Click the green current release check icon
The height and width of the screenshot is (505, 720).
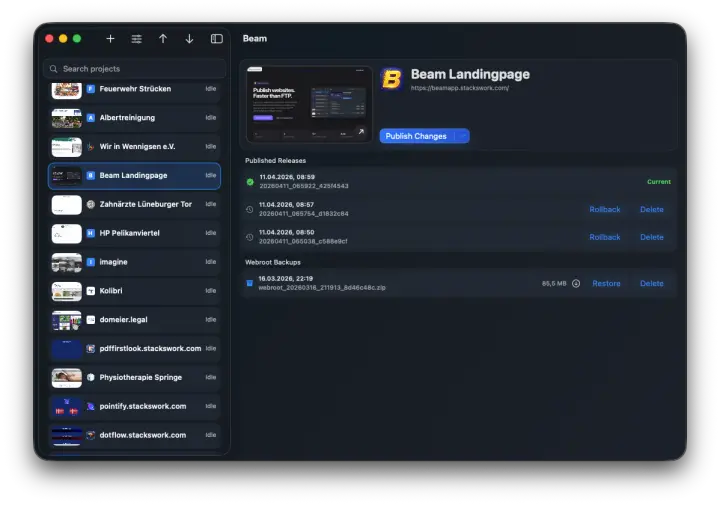click(250, 182)
